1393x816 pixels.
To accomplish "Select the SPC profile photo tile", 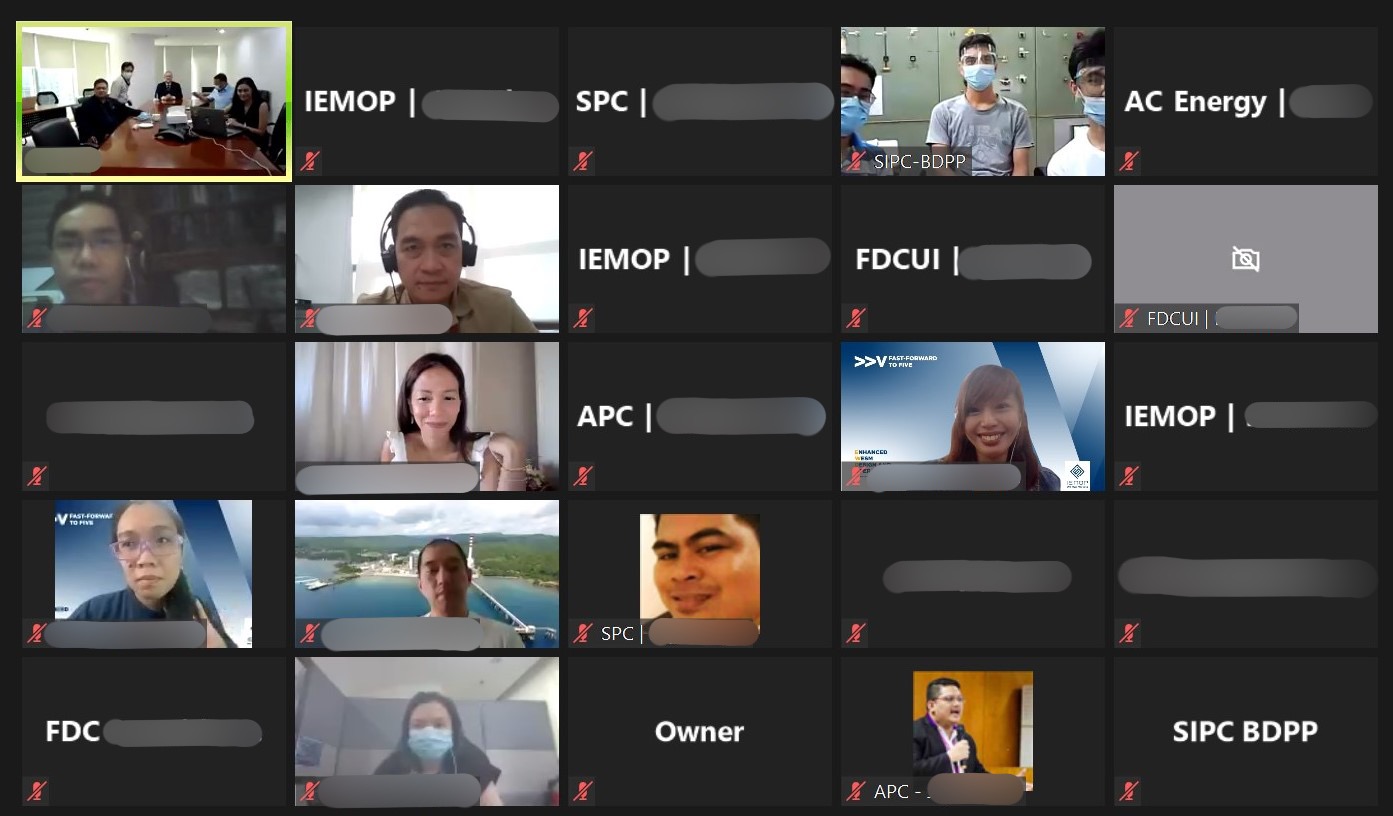I will point(700,574).
